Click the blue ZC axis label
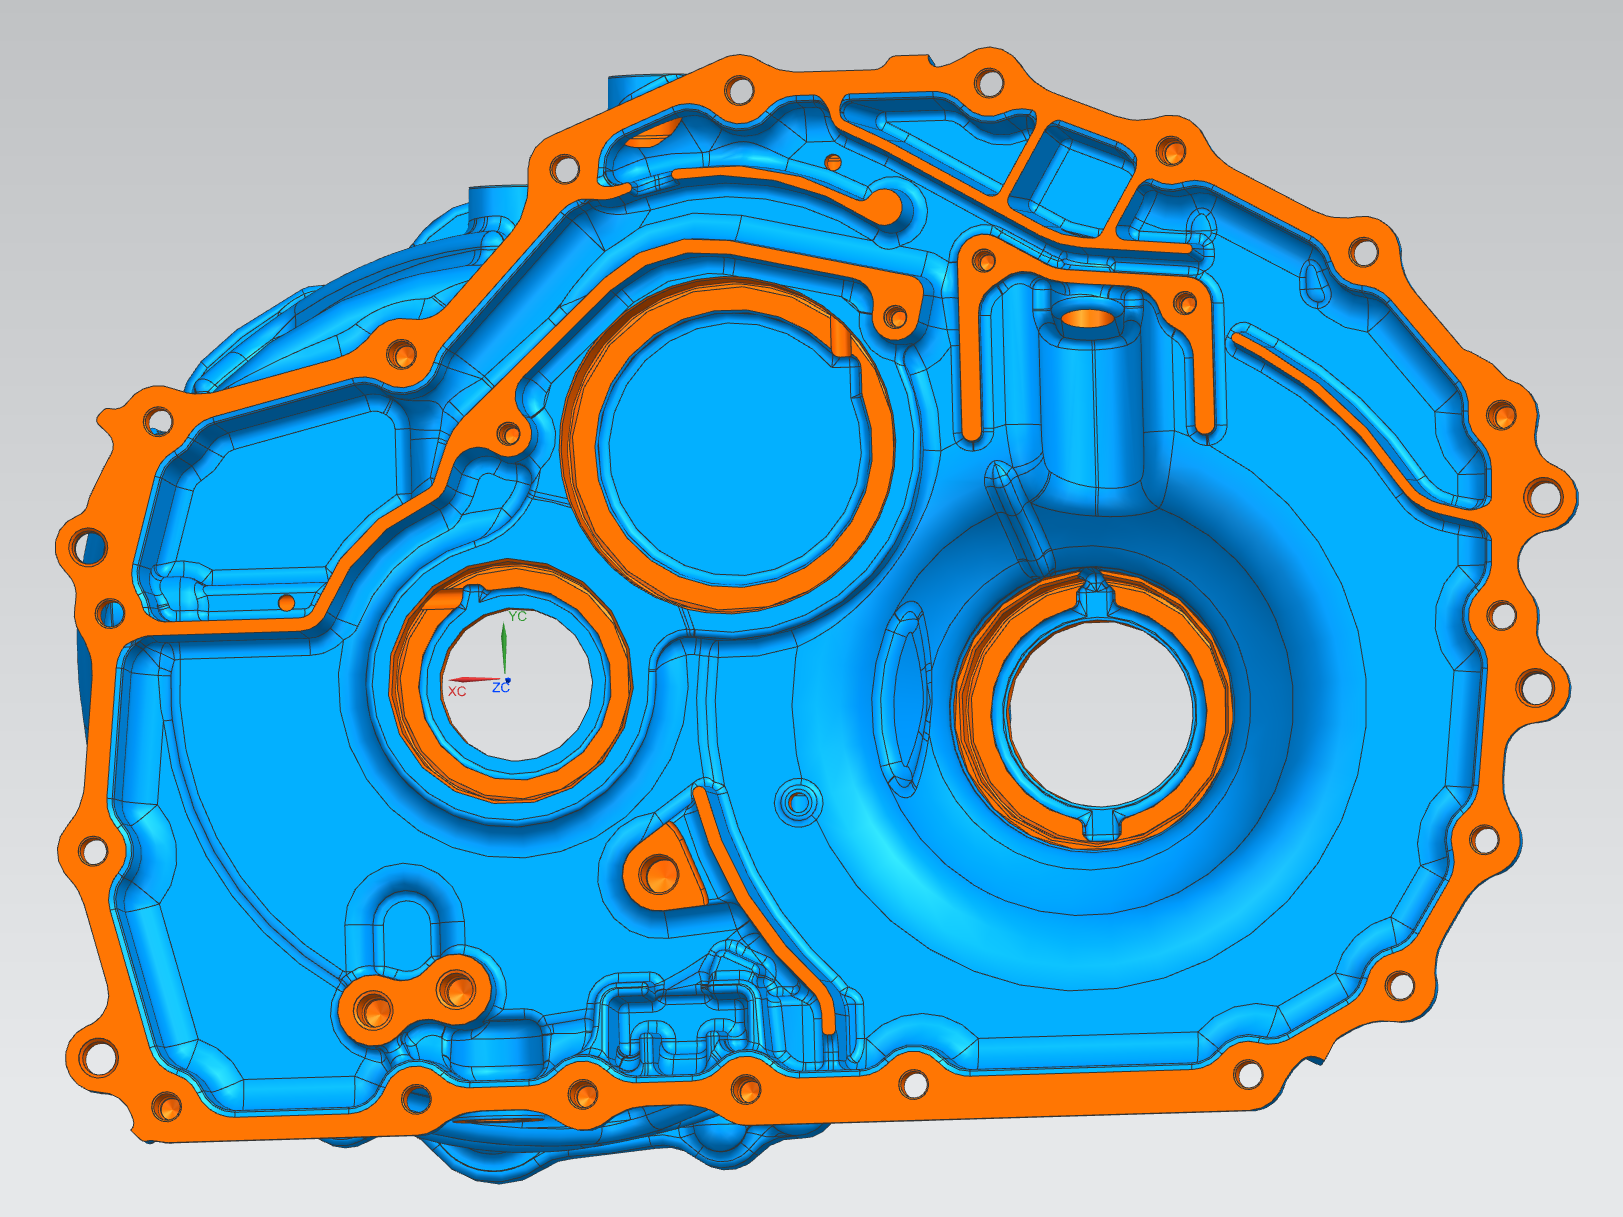This screenshot has height=1217, width=1623. click(500, 688)
